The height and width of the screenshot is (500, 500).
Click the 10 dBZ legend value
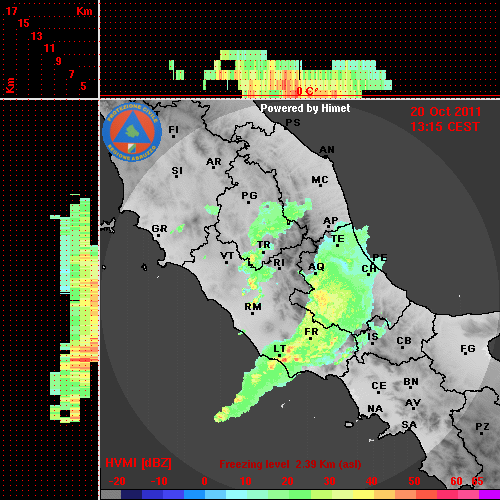tap(246, 481)
